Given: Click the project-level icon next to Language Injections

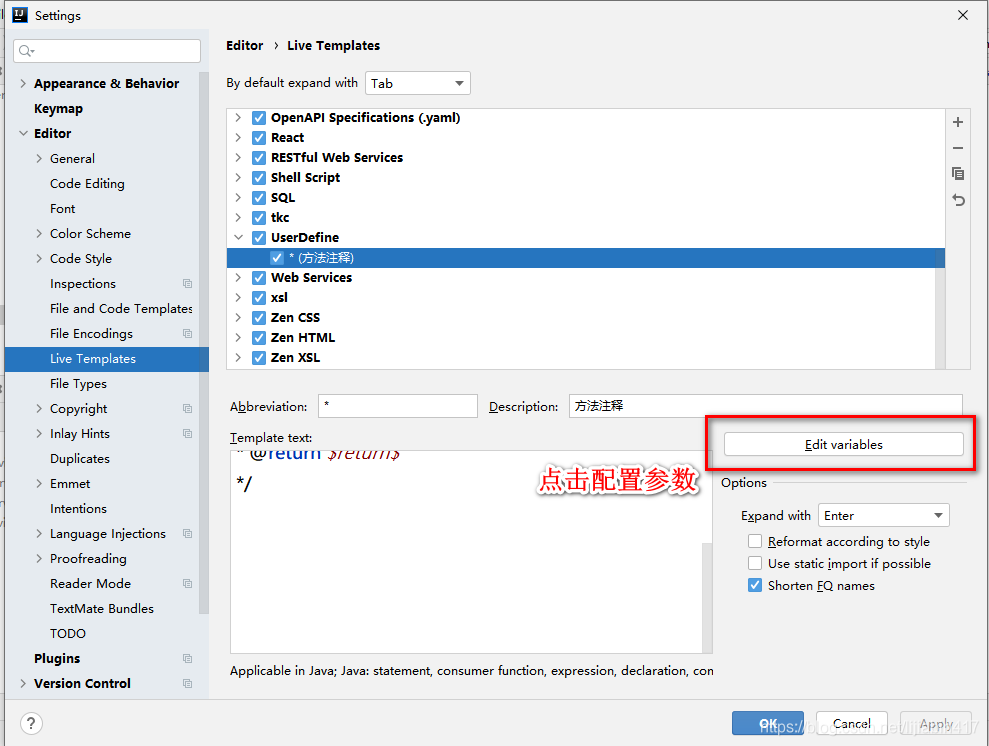Looking at the screenshot, I should tap(187, 533).
